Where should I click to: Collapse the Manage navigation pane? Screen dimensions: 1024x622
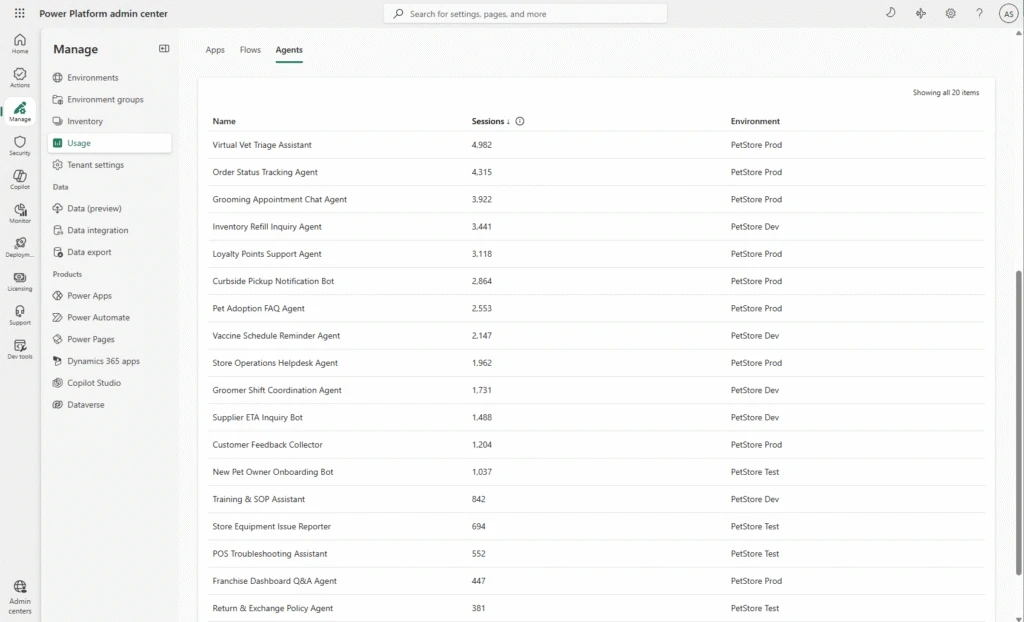tap(163, 48)
